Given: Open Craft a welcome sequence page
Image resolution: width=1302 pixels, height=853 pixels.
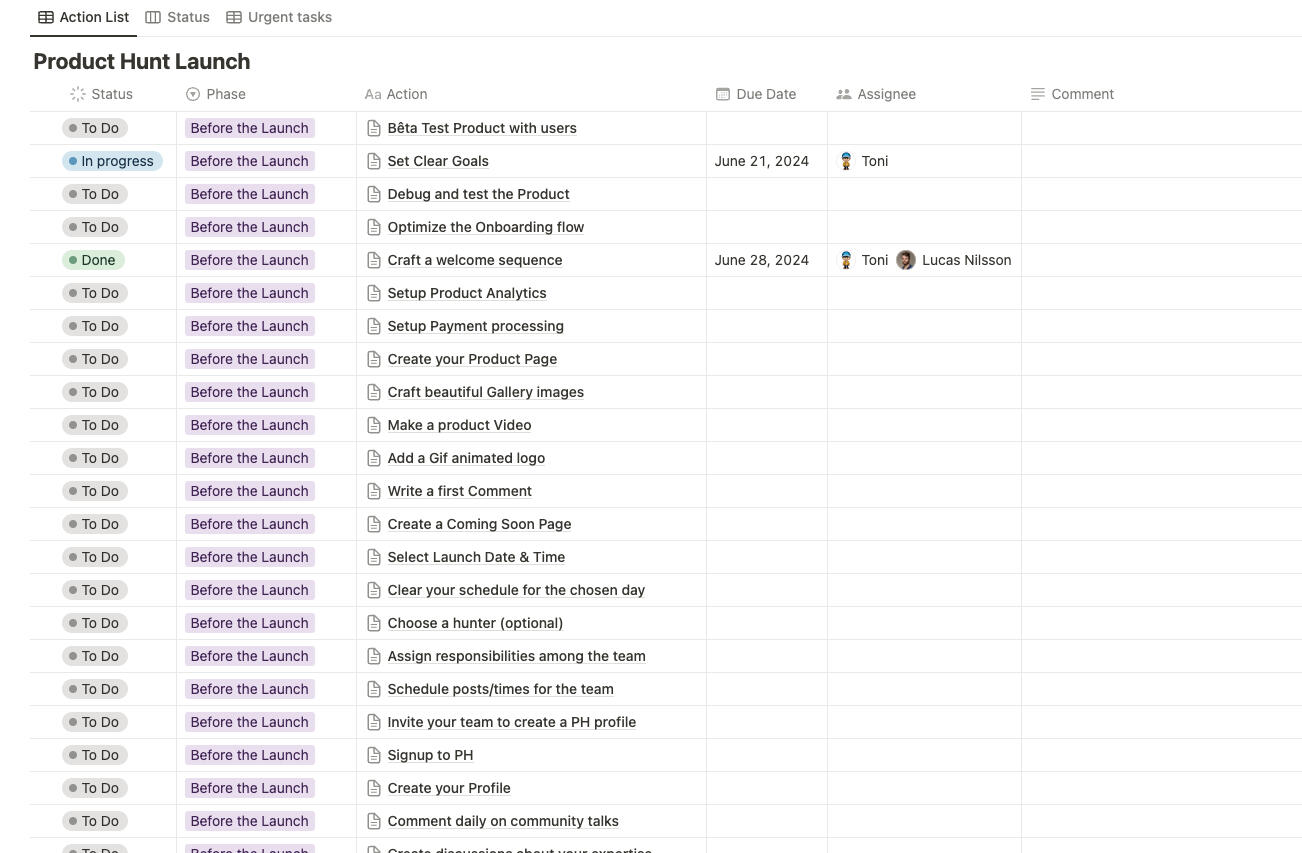Looking at the screenshot, I should [474, 260].
